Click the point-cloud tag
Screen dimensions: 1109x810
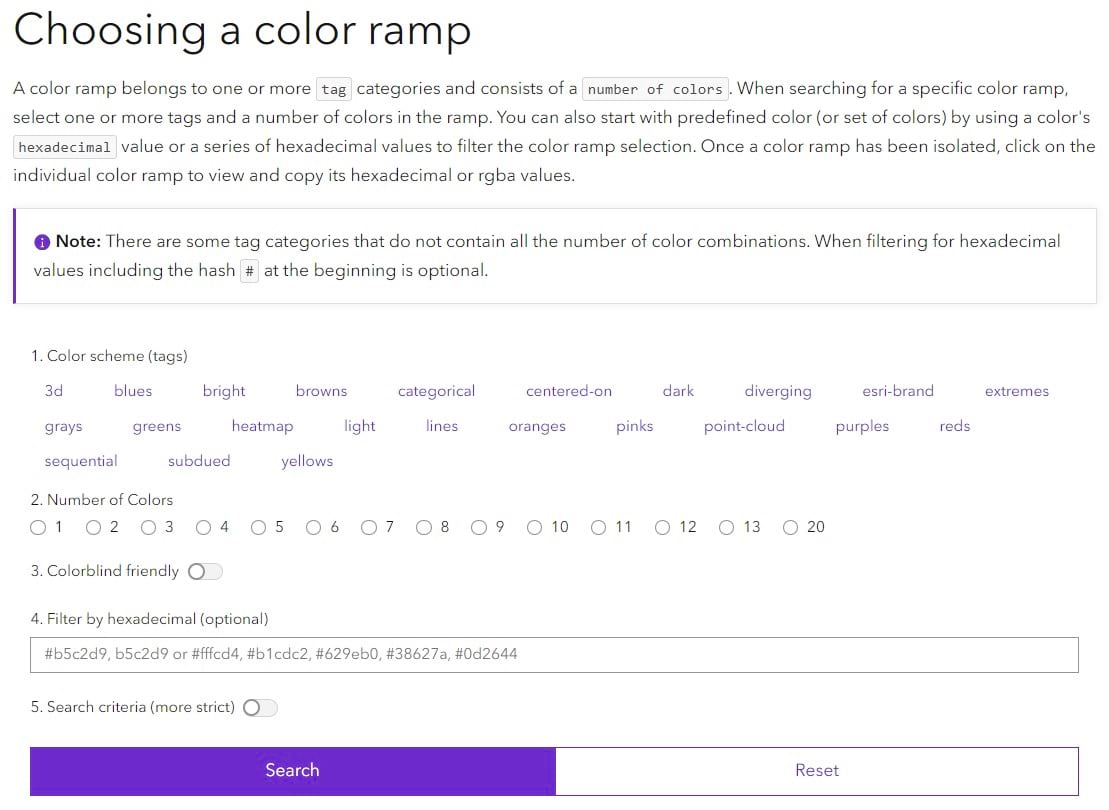(x=744, y=426)
